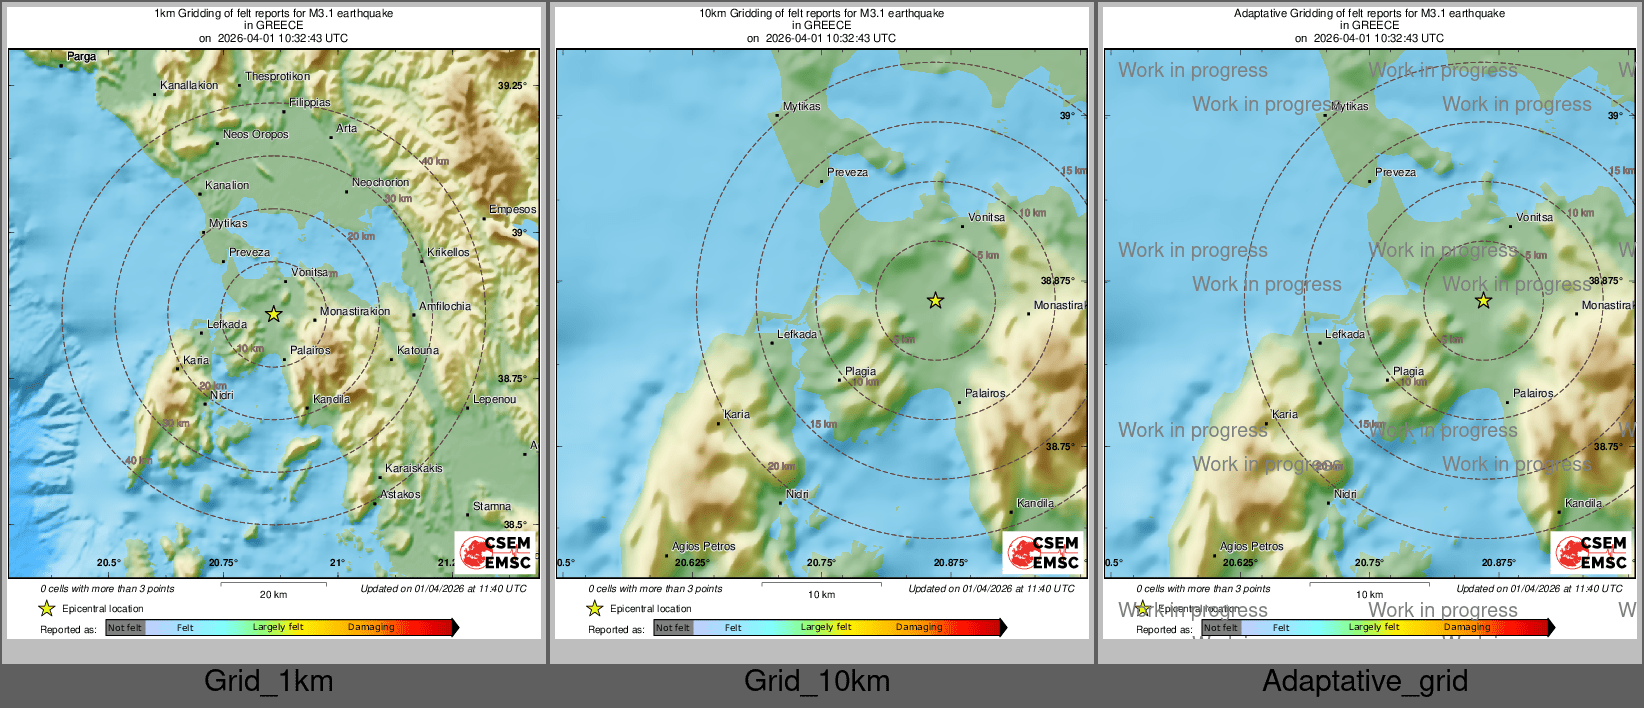Click the 'Astakos' label on the Grid_1km map

click(400, 494)
